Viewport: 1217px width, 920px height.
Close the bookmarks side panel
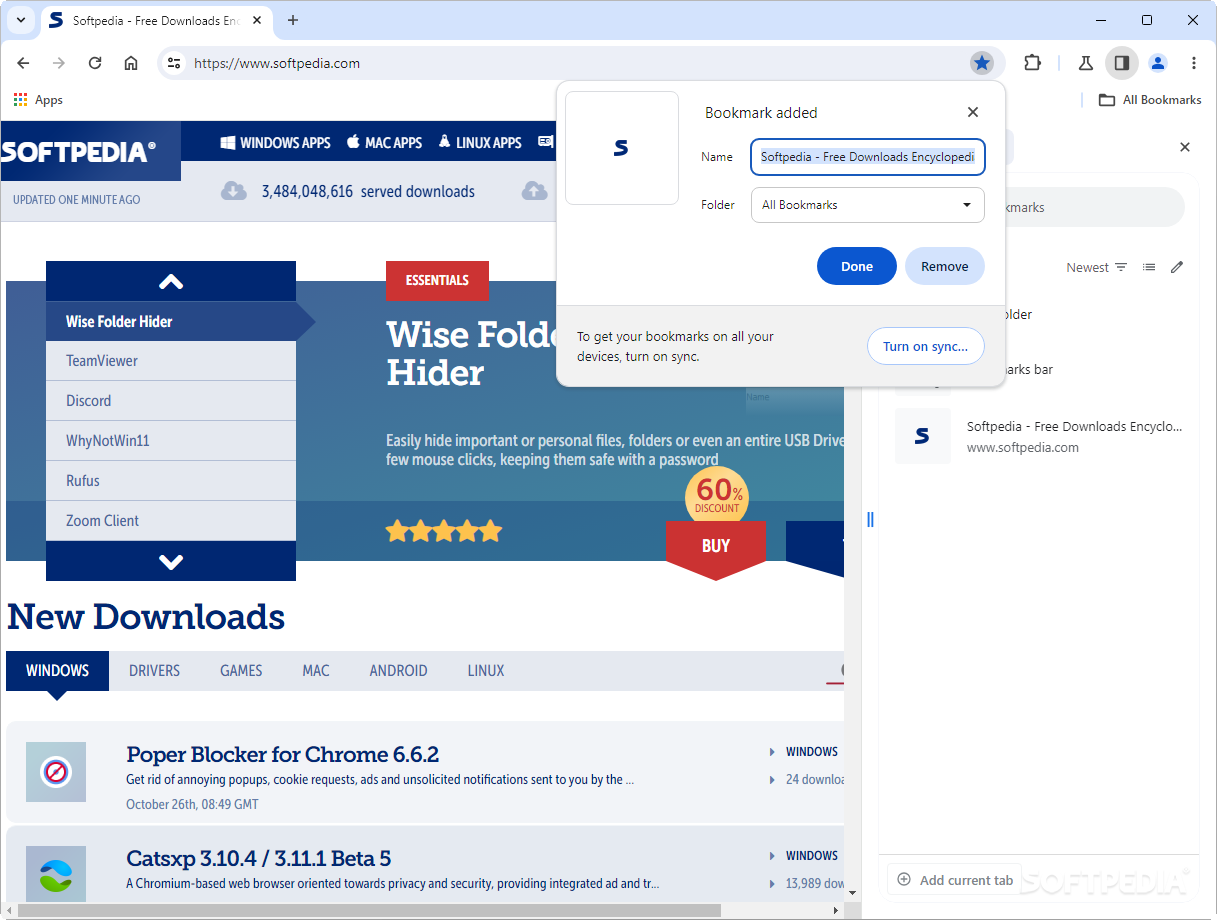tap(1185, 147)
